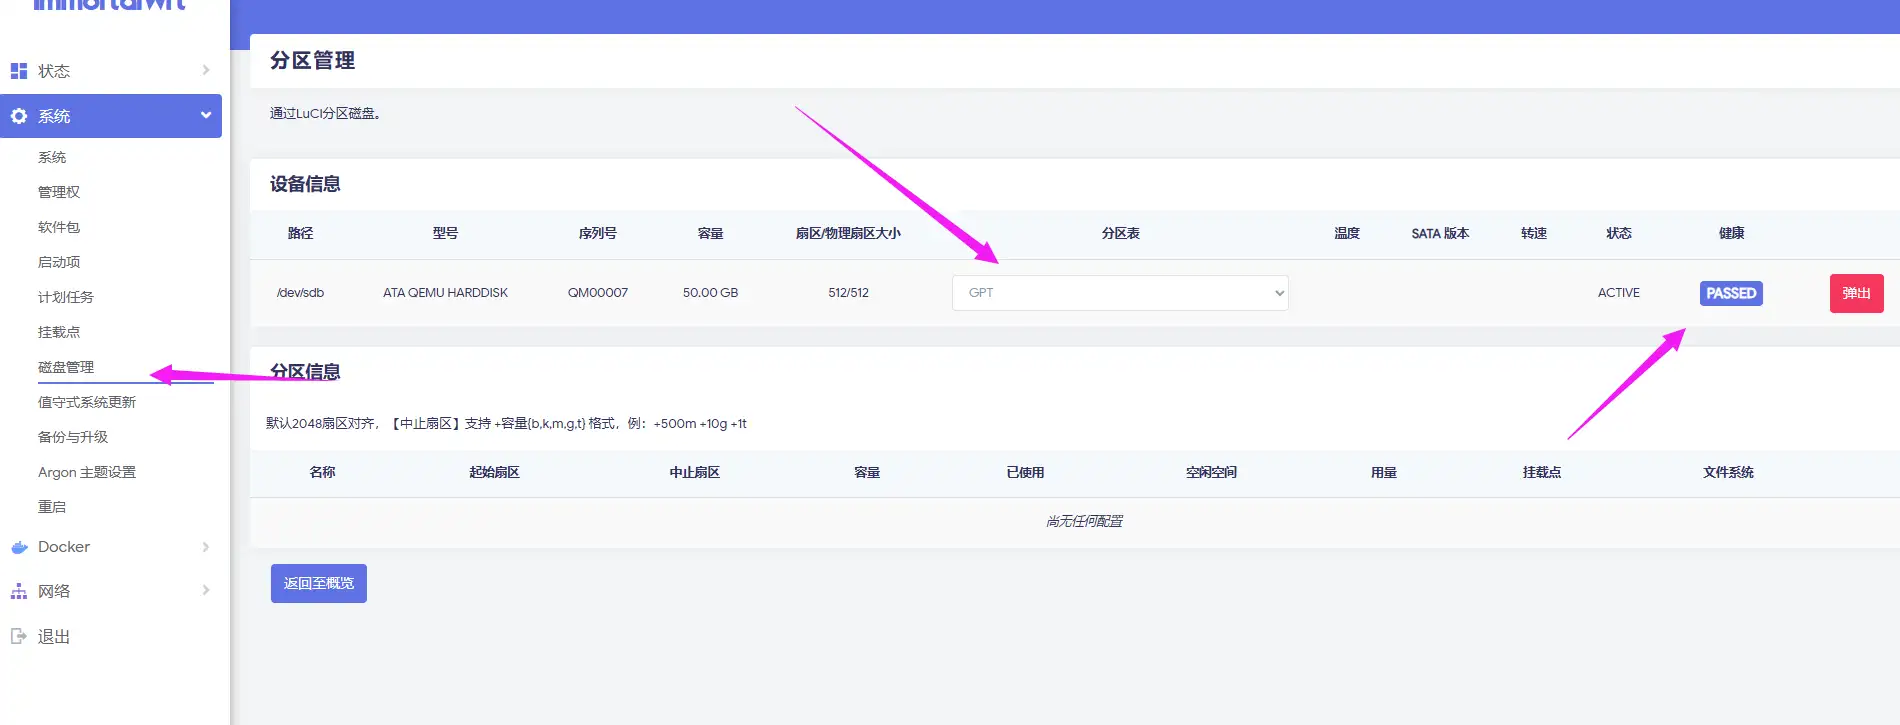
Task: Open Argon 主题设置 in the sidebar
Action: click(x=87, y=472)
